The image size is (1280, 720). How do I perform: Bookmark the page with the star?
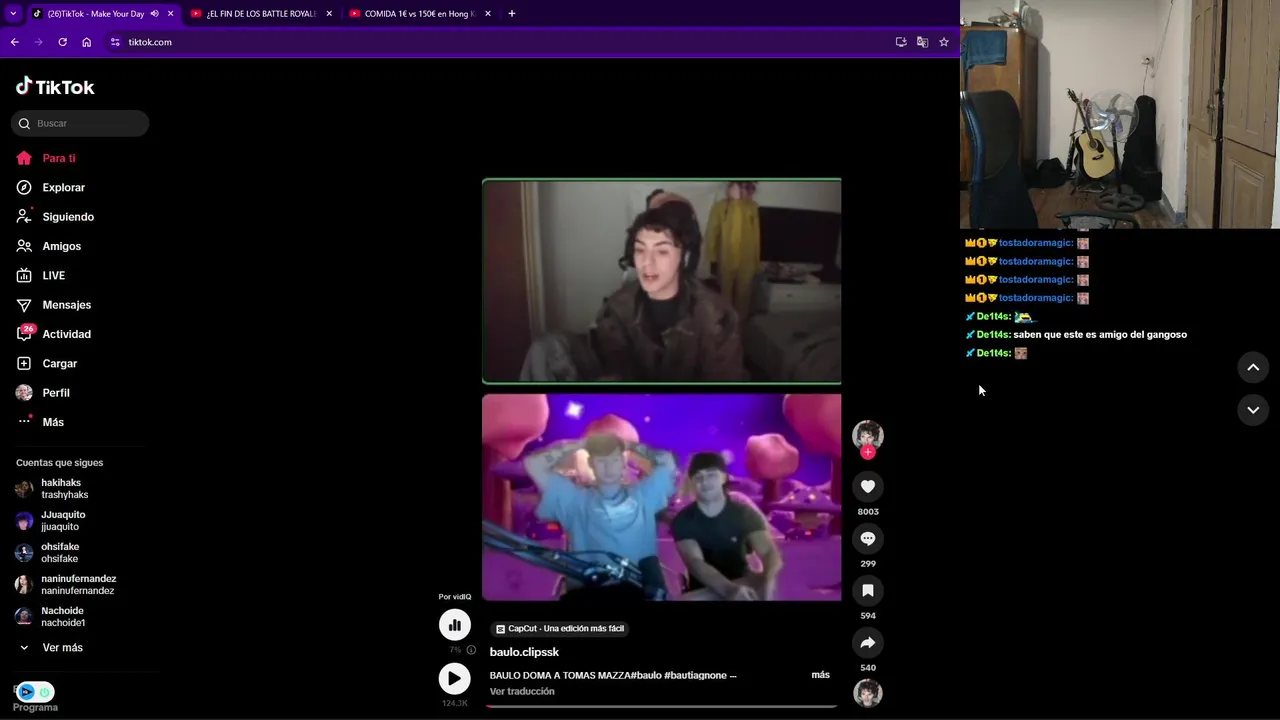click(x=943, y=42)
